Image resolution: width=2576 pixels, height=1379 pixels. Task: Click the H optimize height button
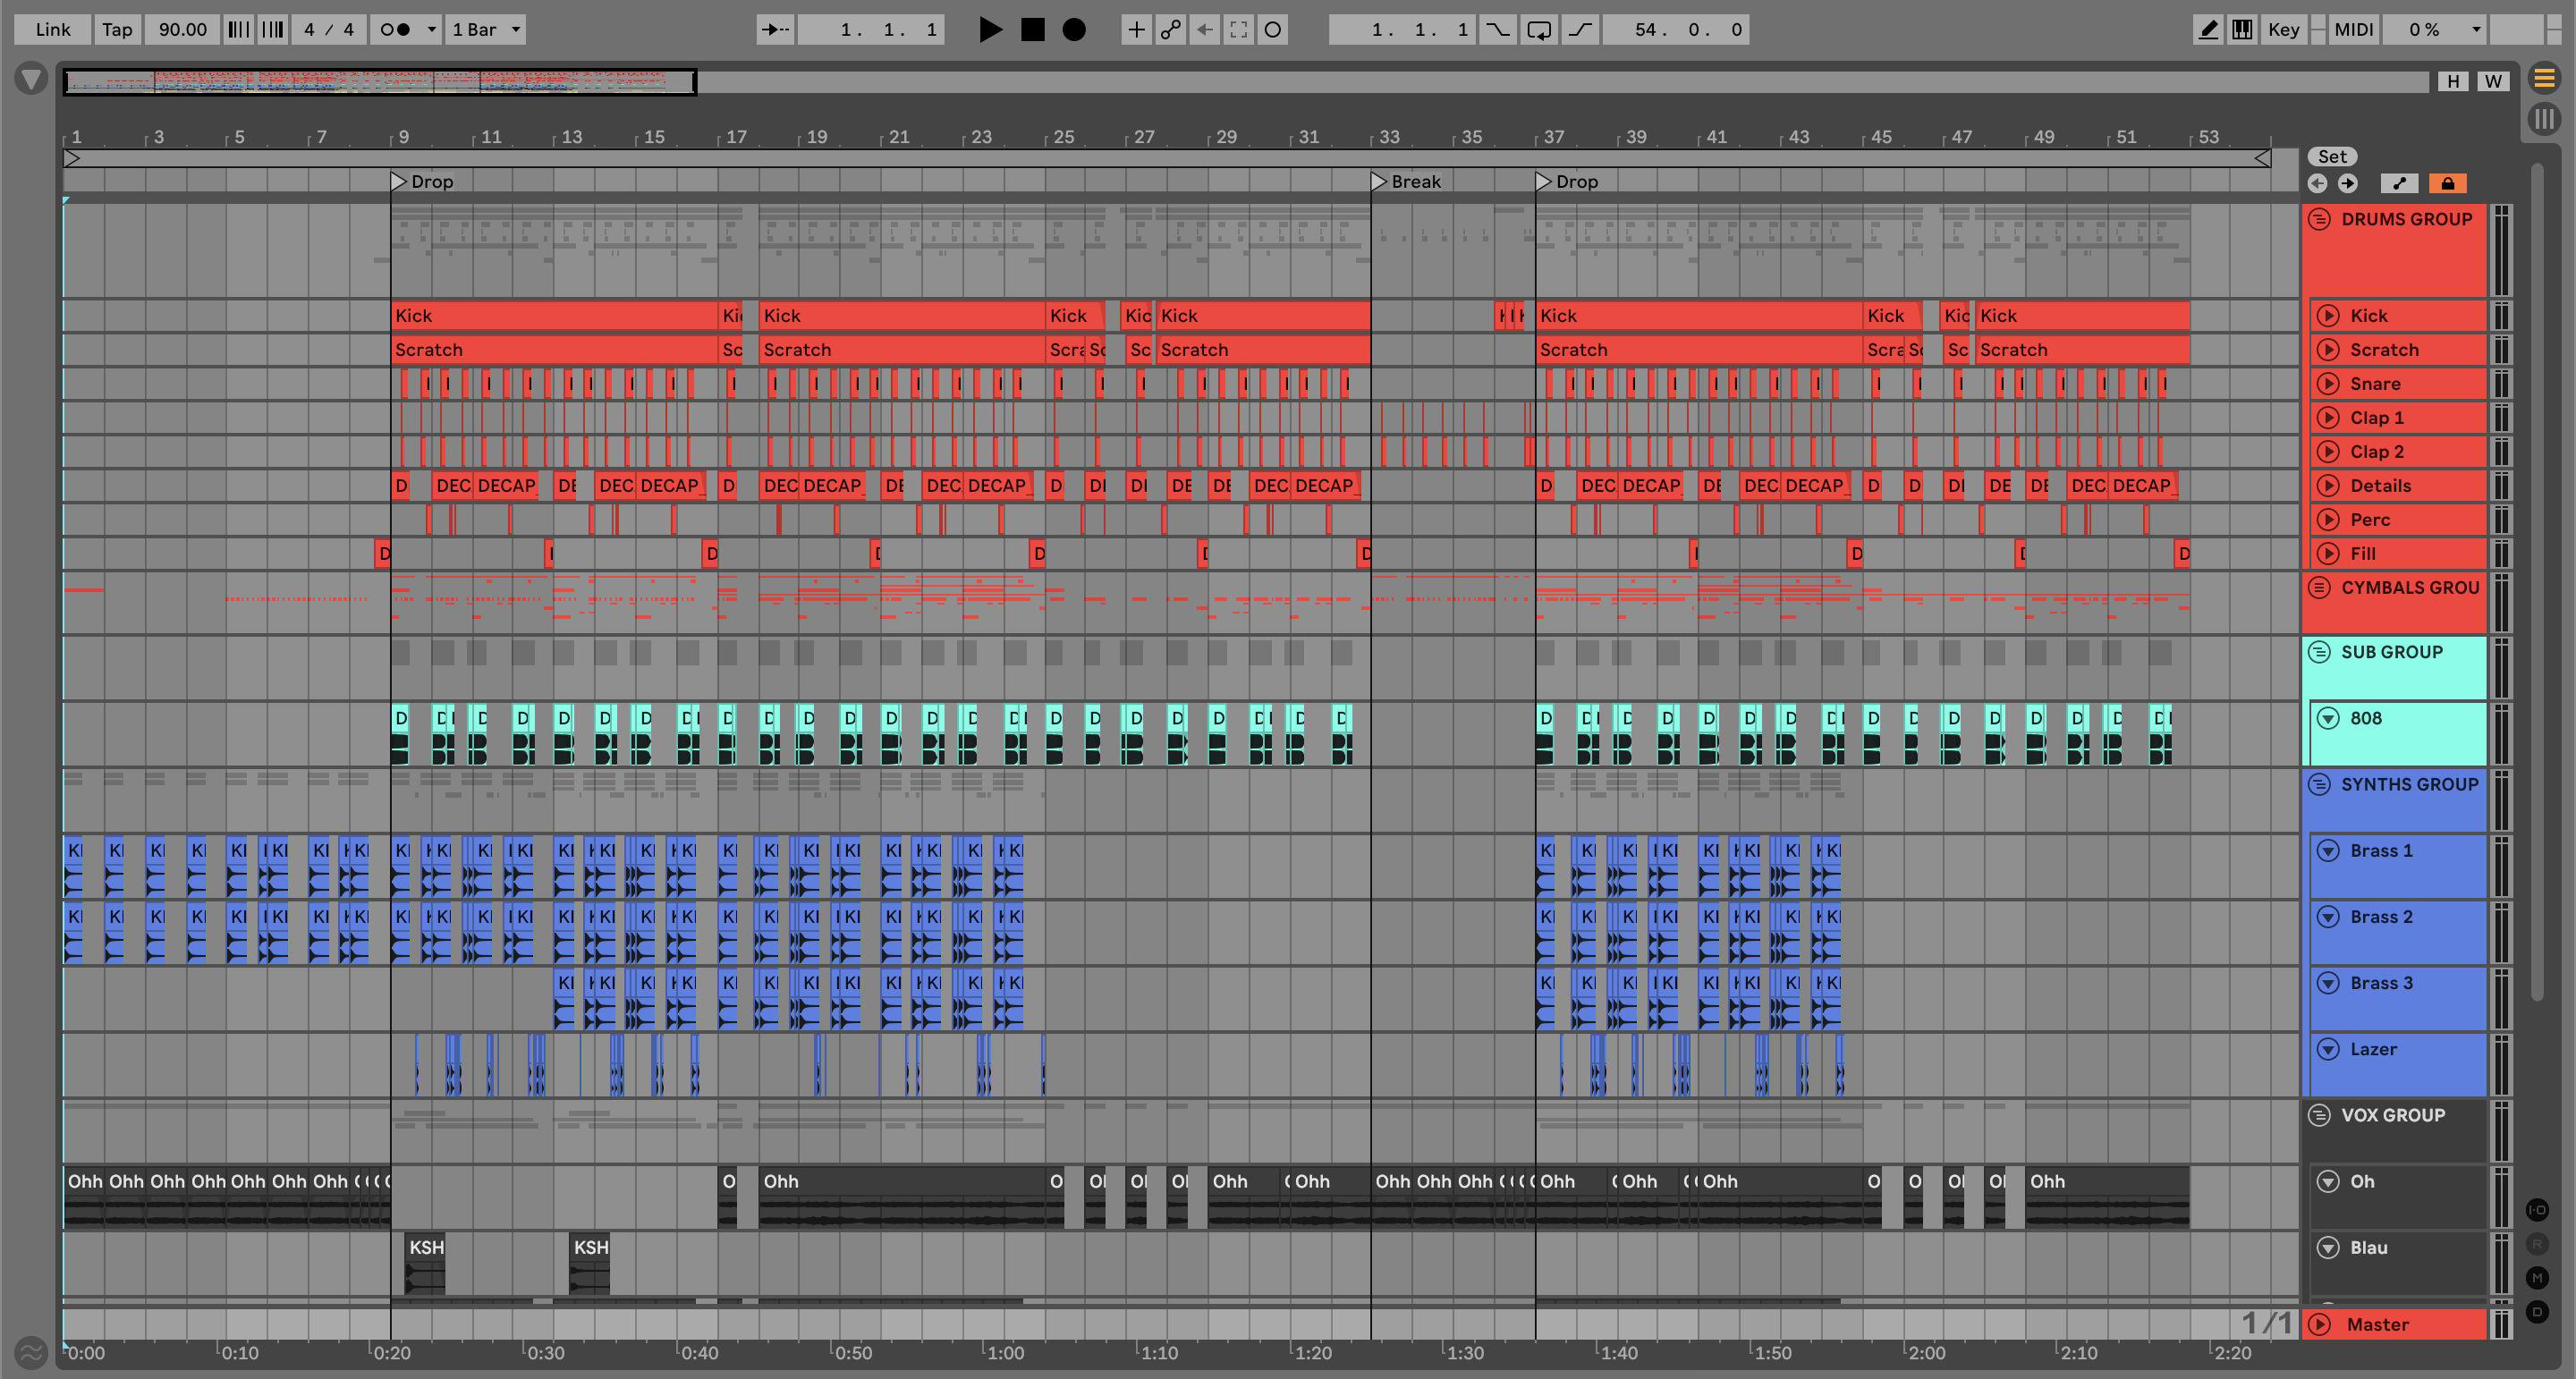[2453, 81]
